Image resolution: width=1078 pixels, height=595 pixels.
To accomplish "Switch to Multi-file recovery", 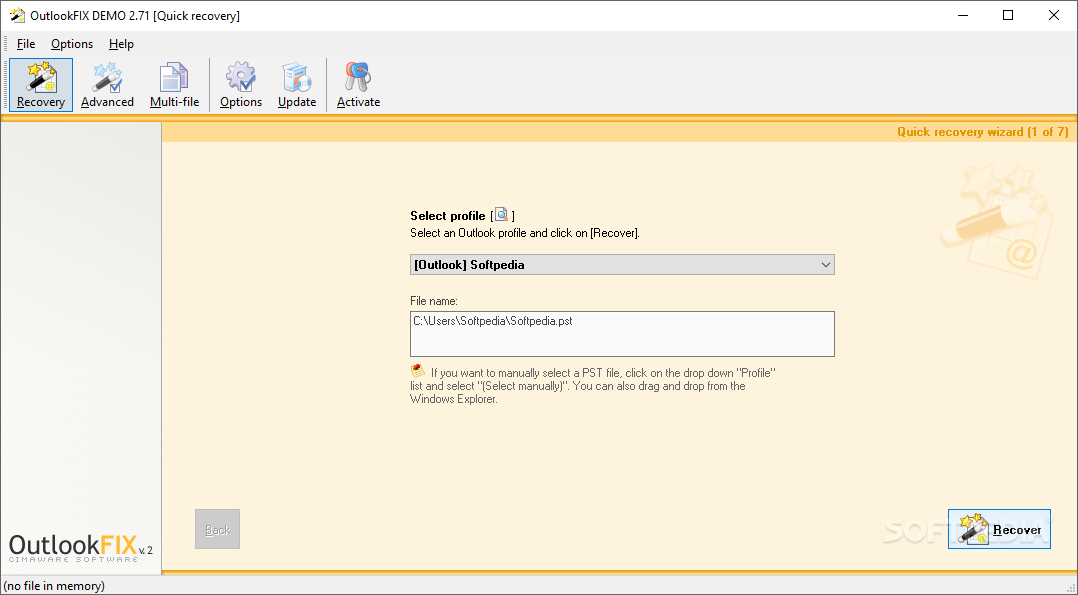I will [x=175, y=85].
